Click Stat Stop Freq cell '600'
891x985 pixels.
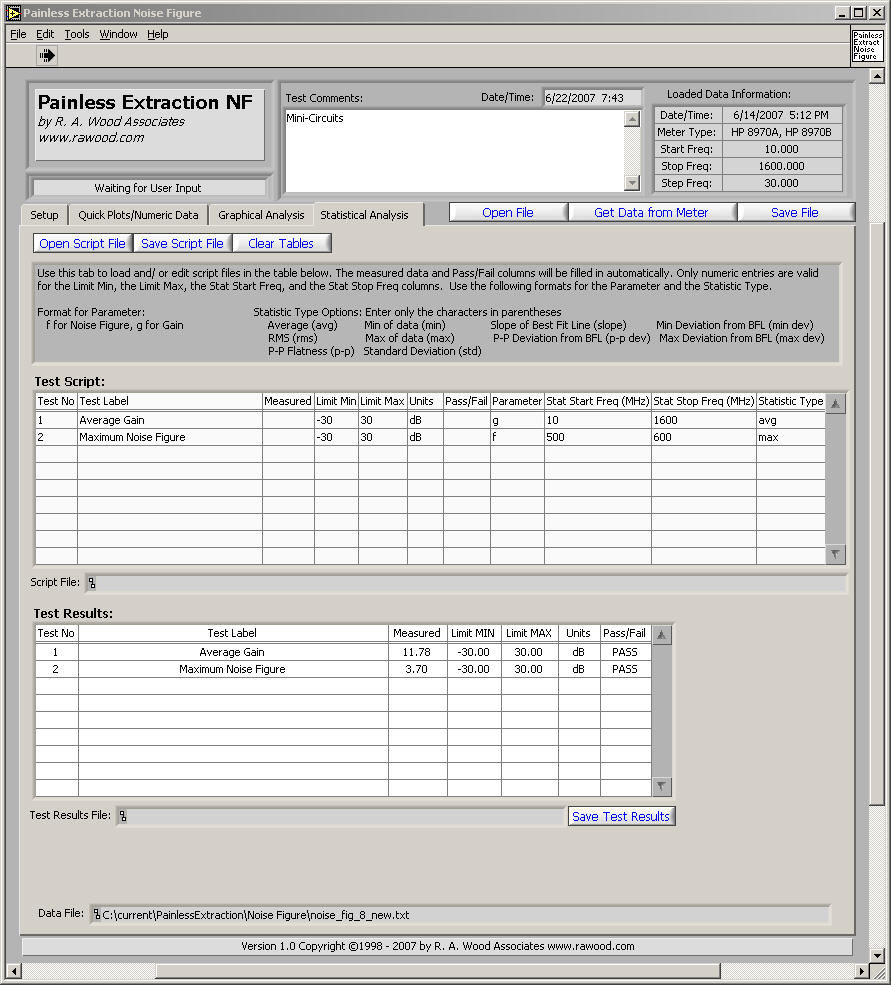[x=704, y=437]
